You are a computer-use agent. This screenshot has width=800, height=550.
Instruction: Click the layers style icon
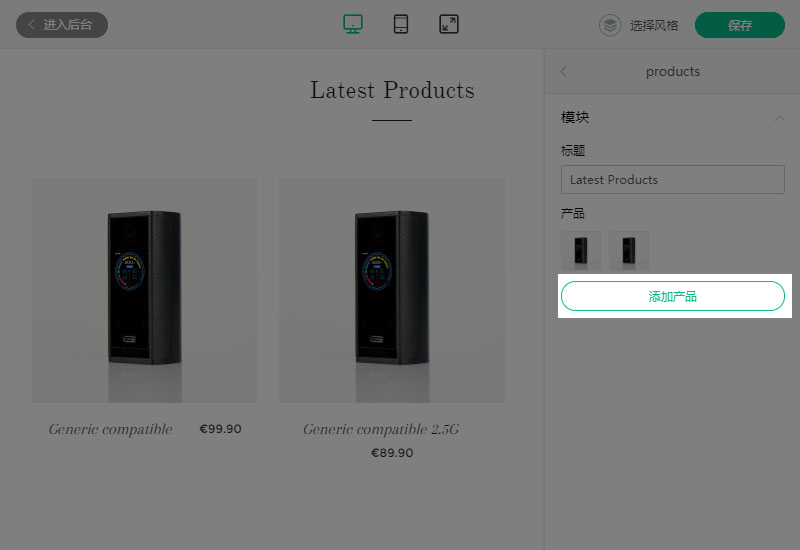610,25
